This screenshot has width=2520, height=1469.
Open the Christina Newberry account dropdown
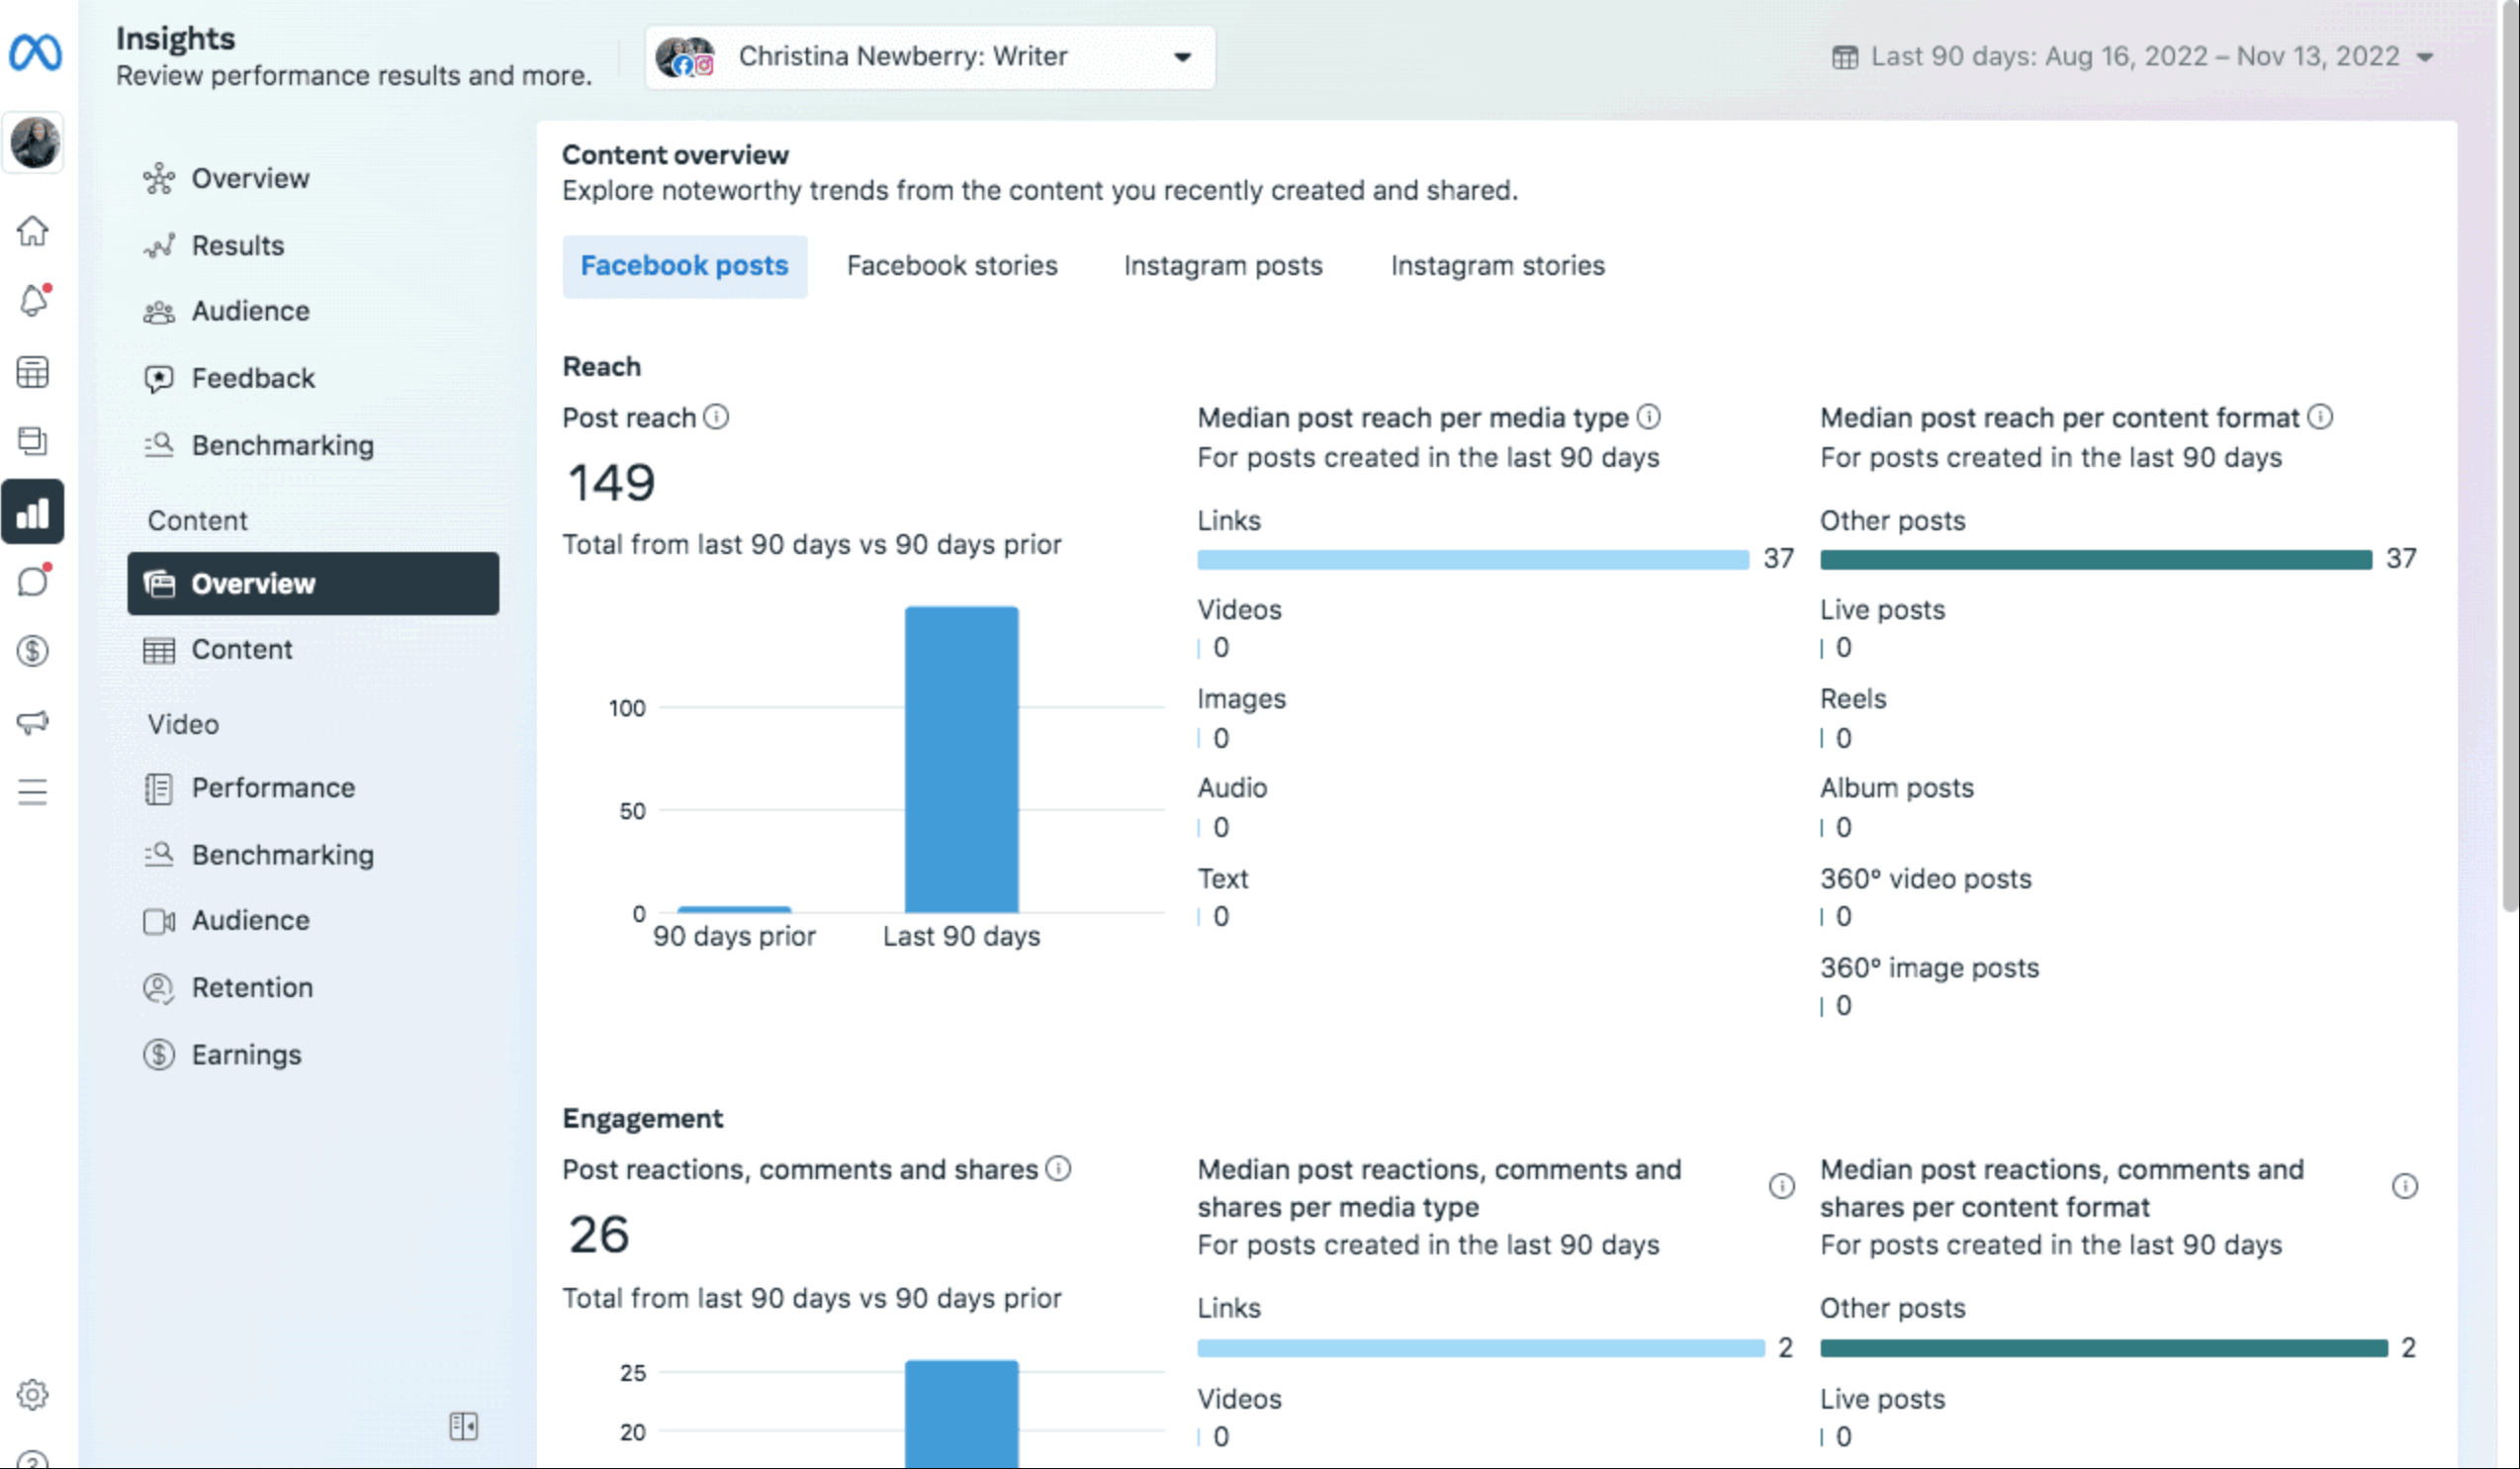[930, 57]
